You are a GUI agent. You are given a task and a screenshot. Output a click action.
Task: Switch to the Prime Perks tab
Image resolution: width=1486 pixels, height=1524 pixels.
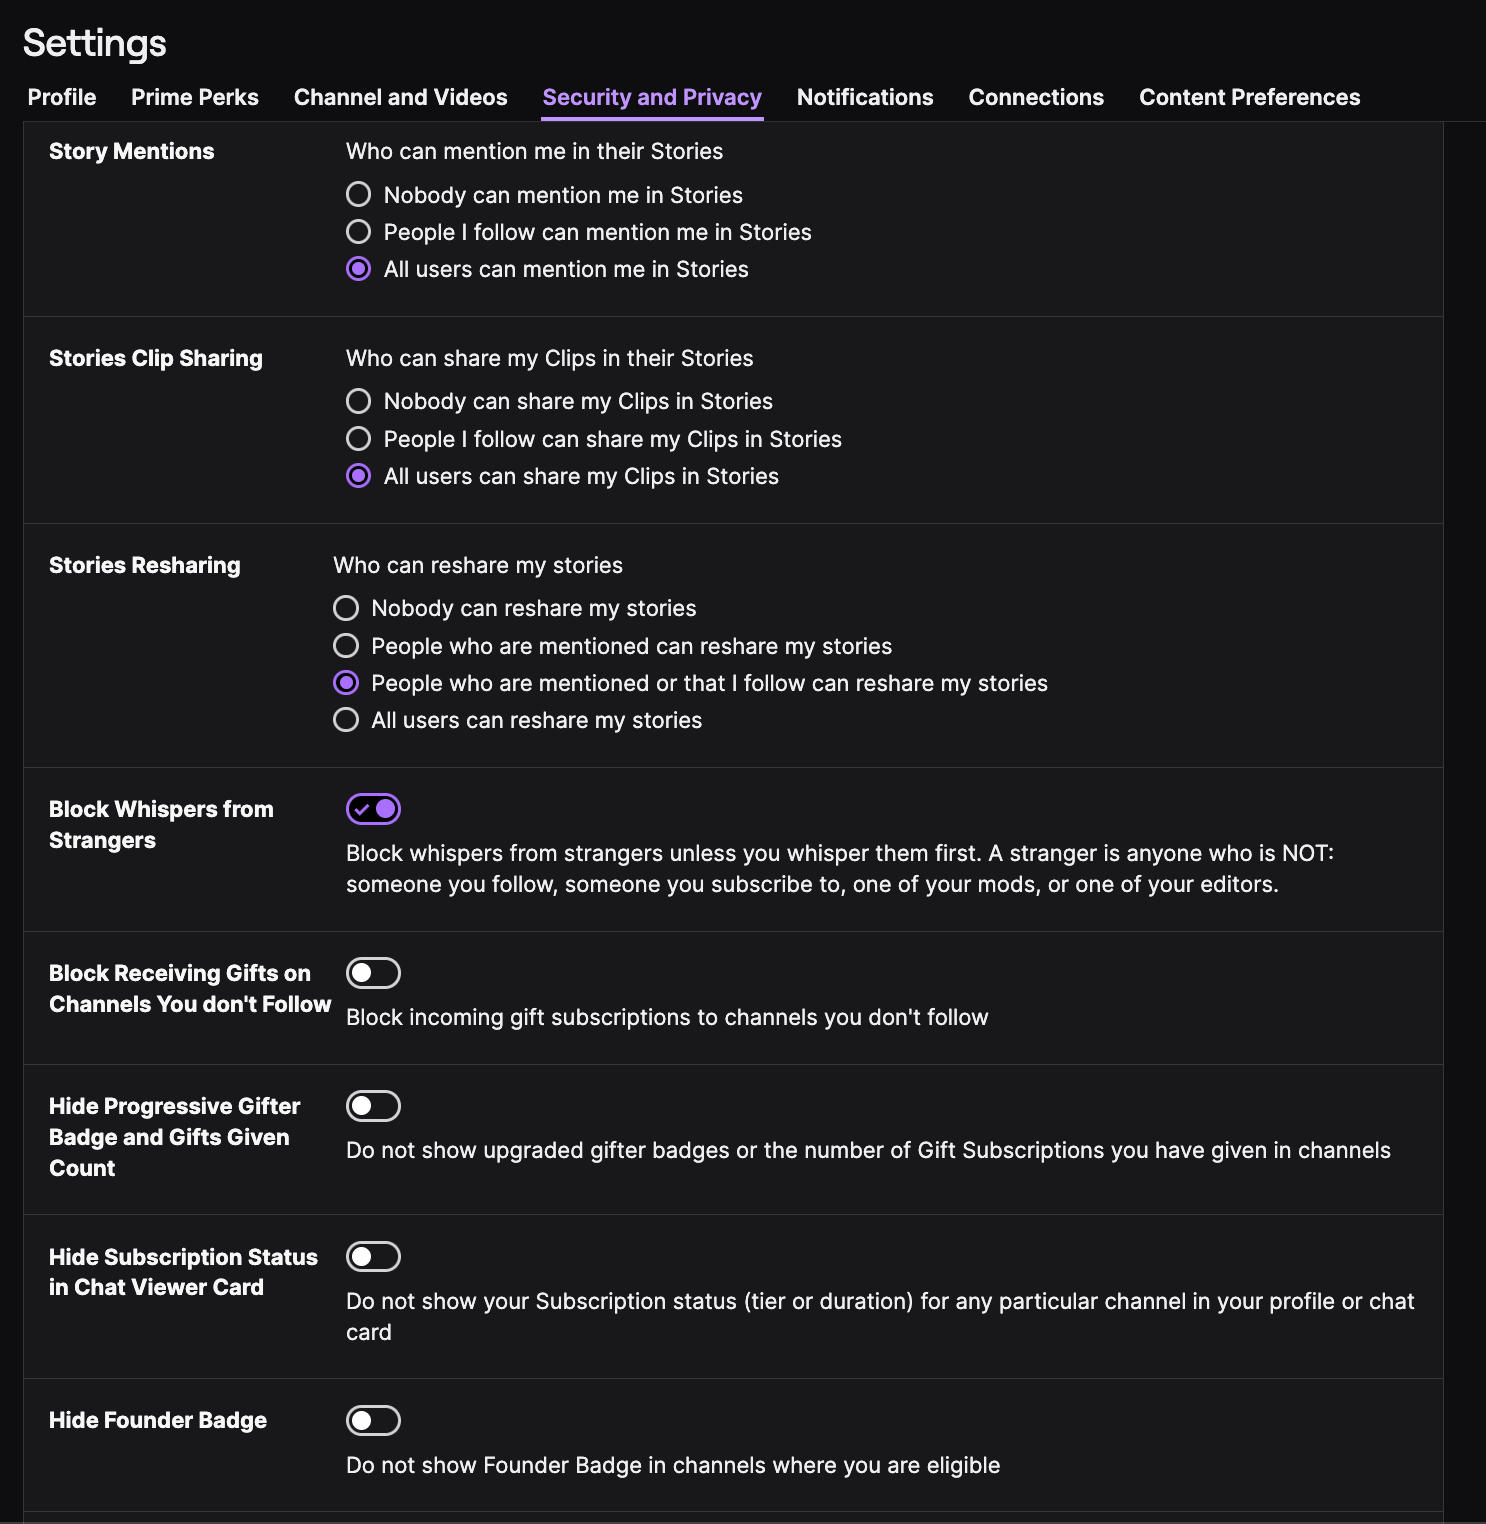coord(195,97)
